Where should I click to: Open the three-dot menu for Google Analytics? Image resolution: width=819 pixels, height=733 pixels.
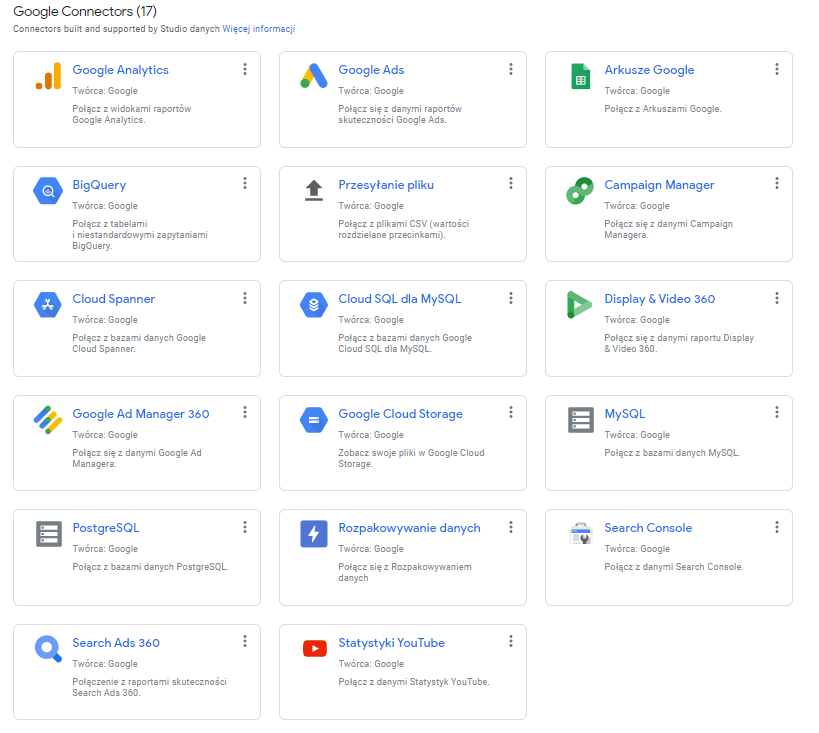[245, 69]
